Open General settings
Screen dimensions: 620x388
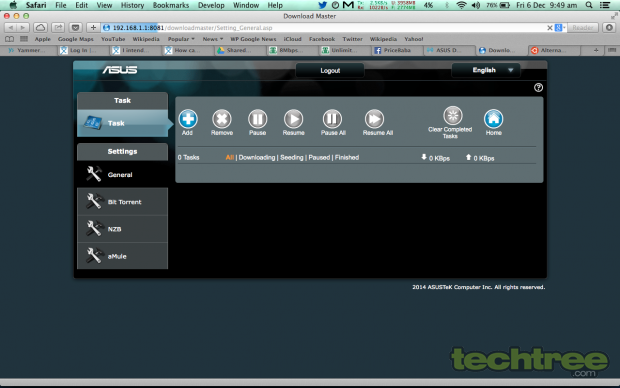pos(122,174)
